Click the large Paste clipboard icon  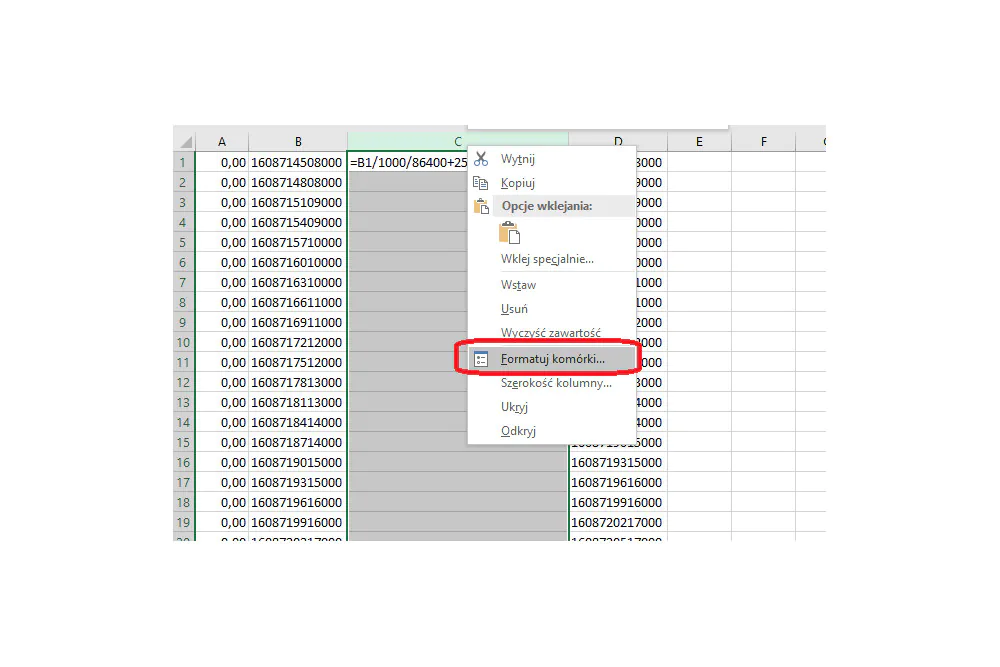510,233
